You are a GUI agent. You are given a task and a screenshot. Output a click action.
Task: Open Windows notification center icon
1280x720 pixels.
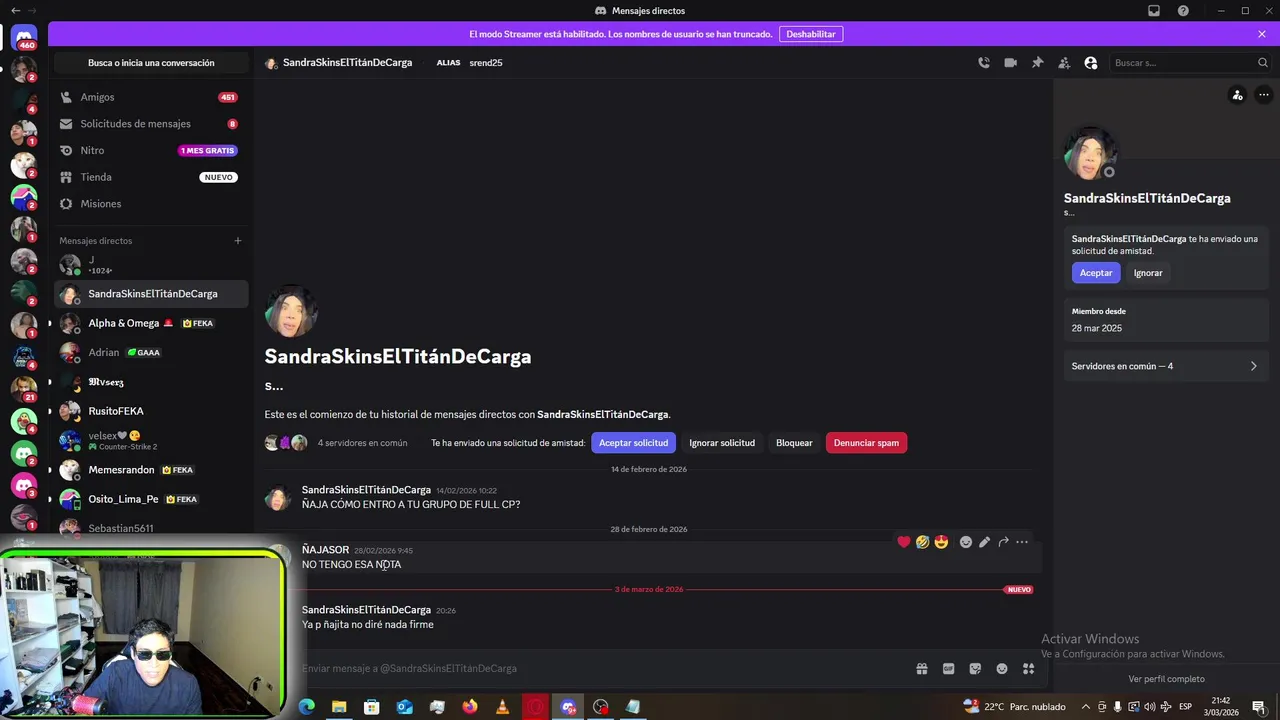click(1259, 707)
